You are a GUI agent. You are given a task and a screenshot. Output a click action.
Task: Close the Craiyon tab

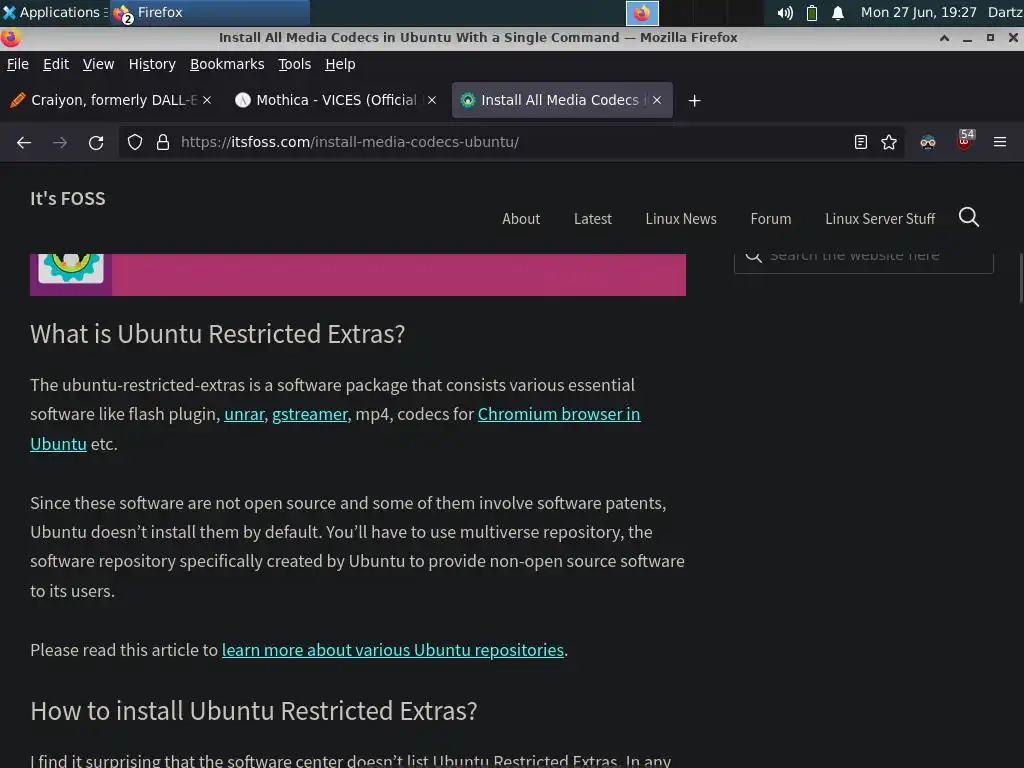pyautogui.click(x=207, y=101)
